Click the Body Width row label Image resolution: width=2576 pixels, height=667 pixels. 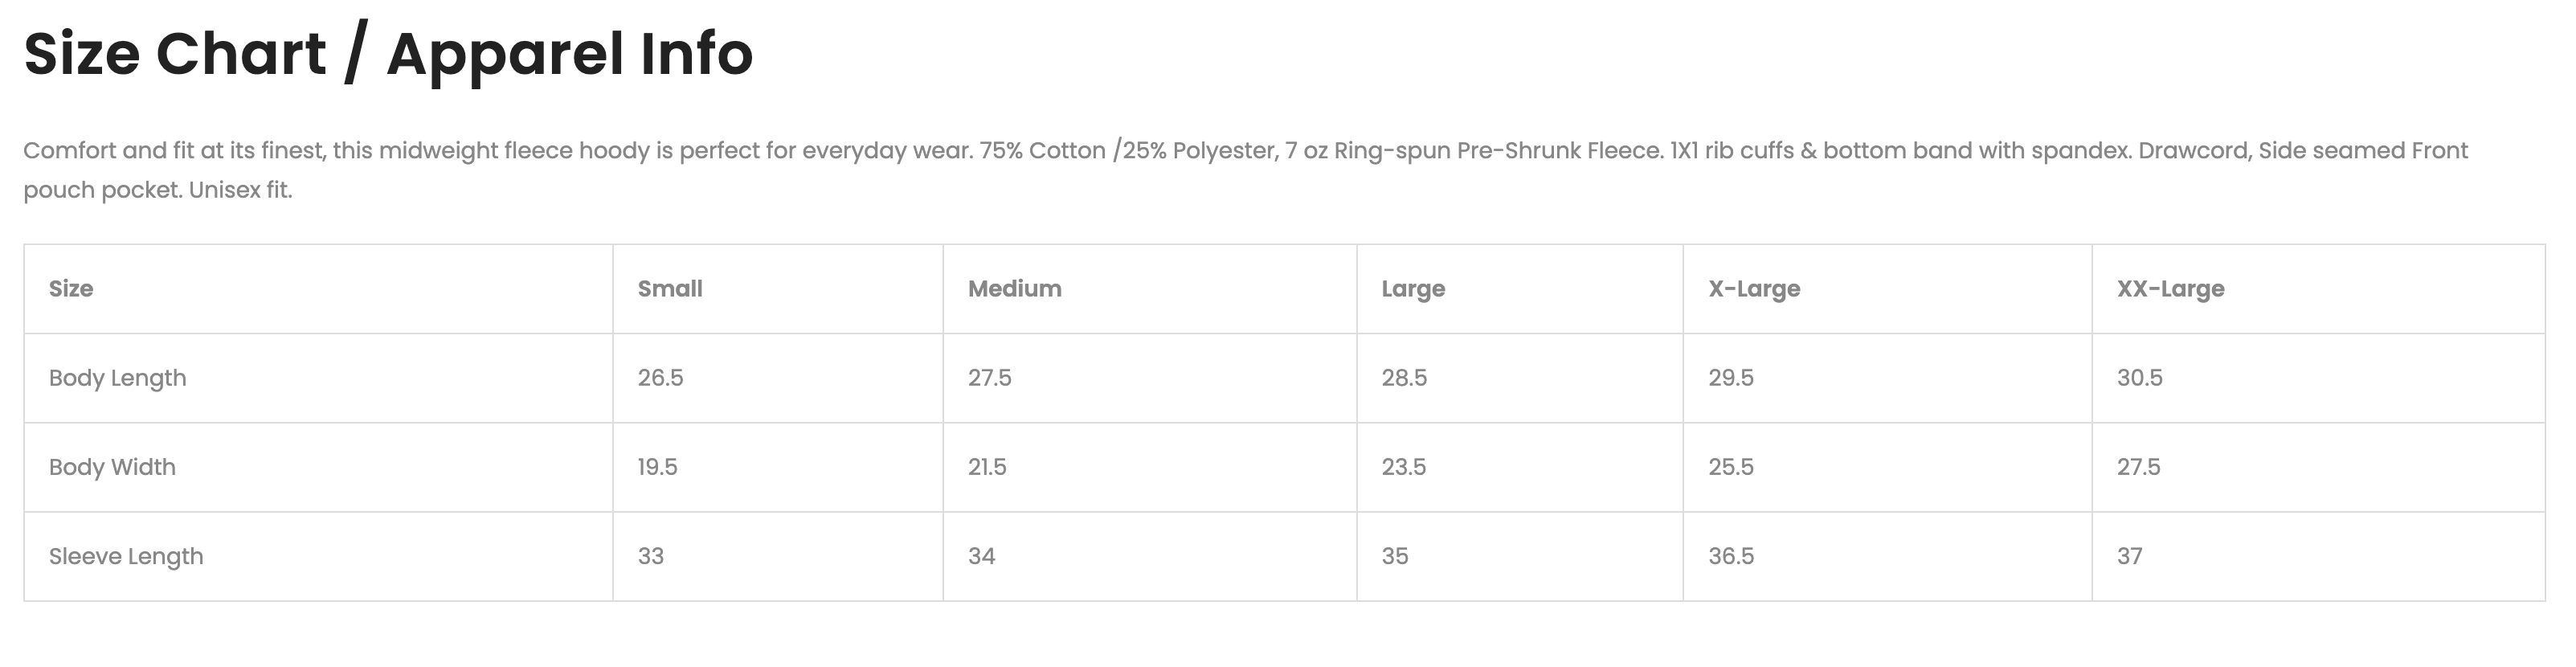coord(112,467)
